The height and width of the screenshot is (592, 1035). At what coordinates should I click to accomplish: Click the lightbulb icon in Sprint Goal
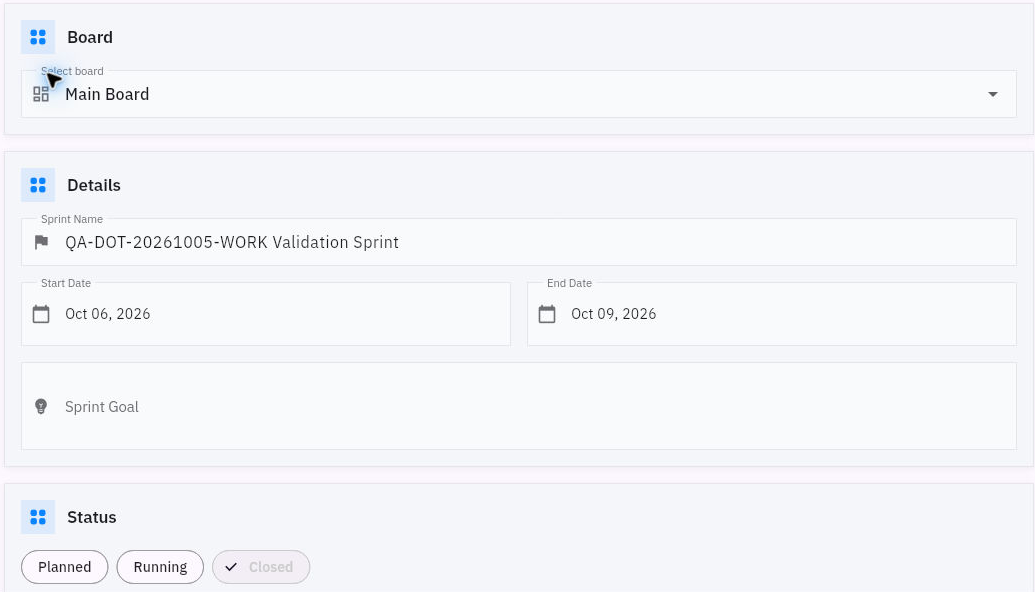[41, 407]
